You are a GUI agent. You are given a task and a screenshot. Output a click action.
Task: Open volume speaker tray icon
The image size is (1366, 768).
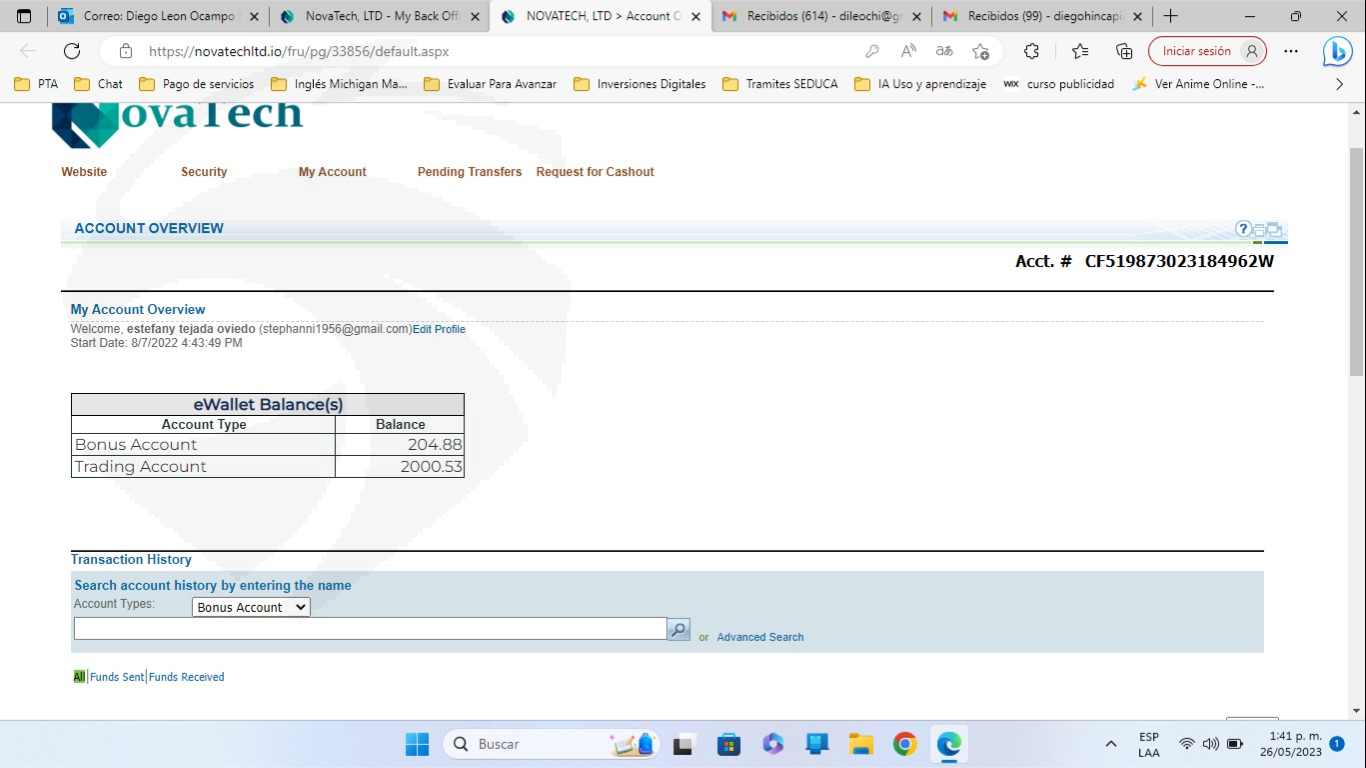click(1210, 744)
